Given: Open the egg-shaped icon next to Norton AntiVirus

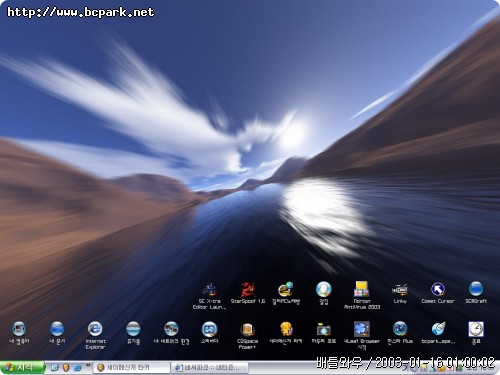Looking at the screenshot, I should pyautogui.click(x=324, y=293).
